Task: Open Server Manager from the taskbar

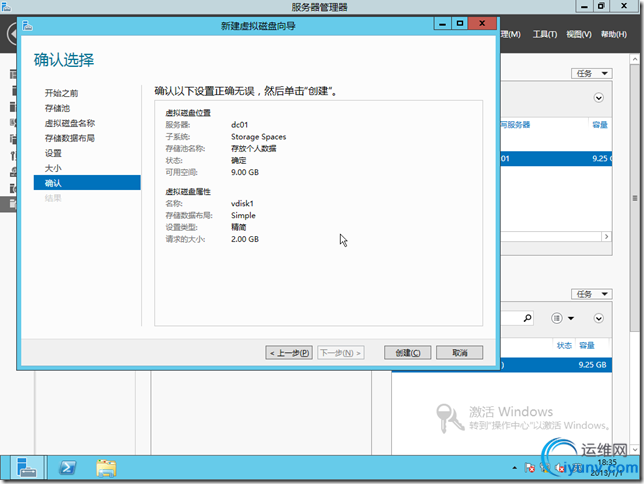Action: (27, 468)
